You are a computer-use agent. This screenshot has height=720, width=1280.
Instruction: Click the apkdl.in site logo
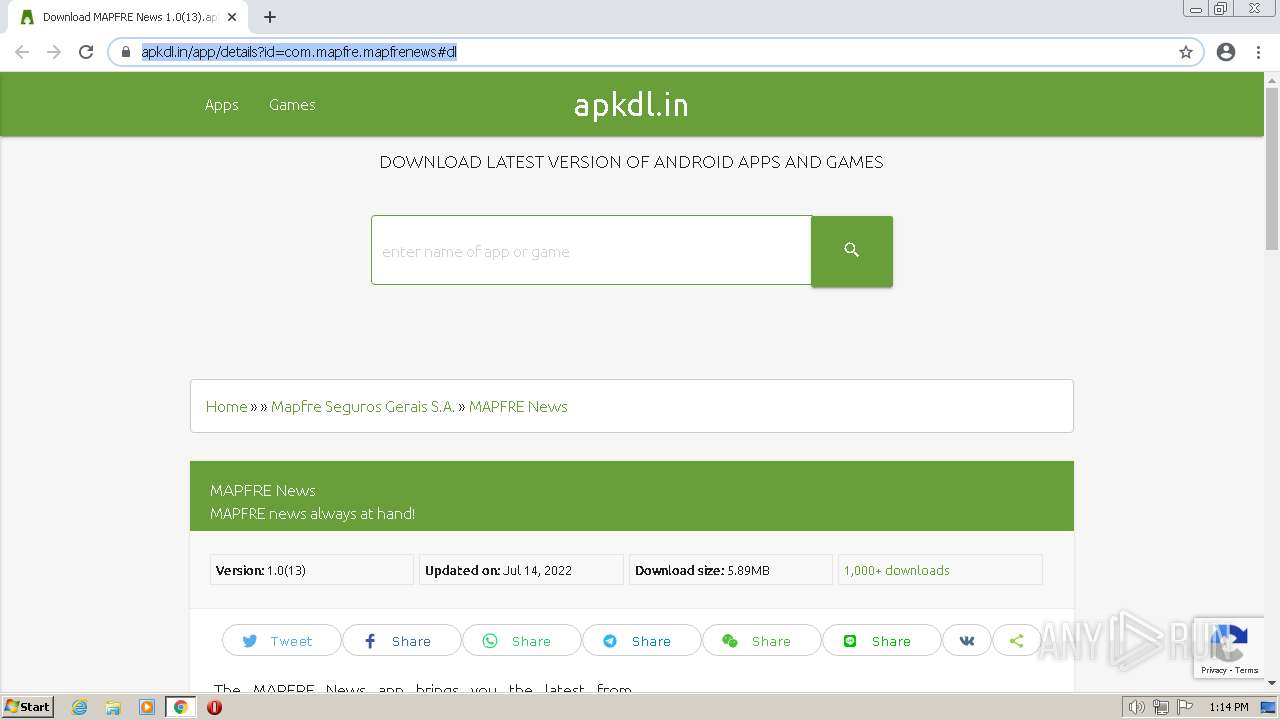(631, 105)
